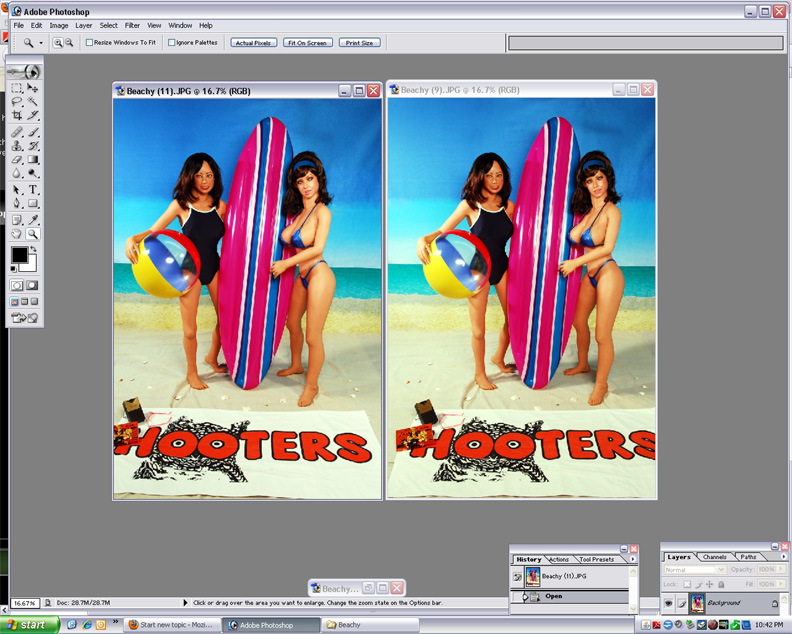
Task: Open the Zoom tool preset picker arrow
Action: pyautogui.click(x=41, y=43)
